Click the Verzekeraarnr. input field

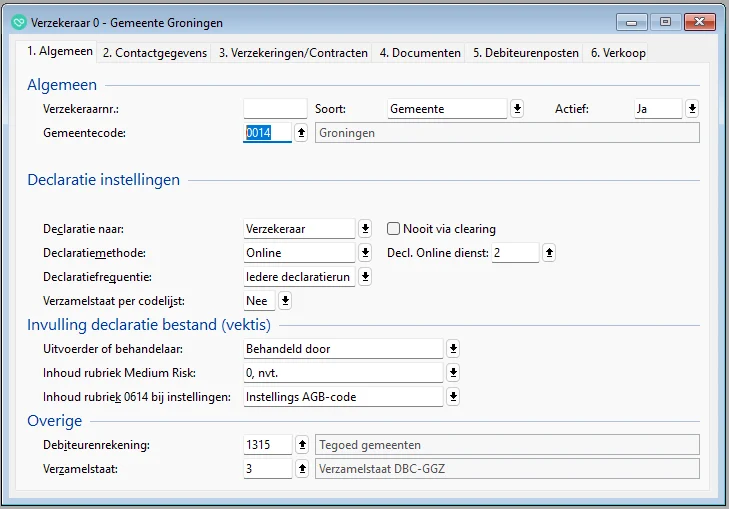click(275, 108)
